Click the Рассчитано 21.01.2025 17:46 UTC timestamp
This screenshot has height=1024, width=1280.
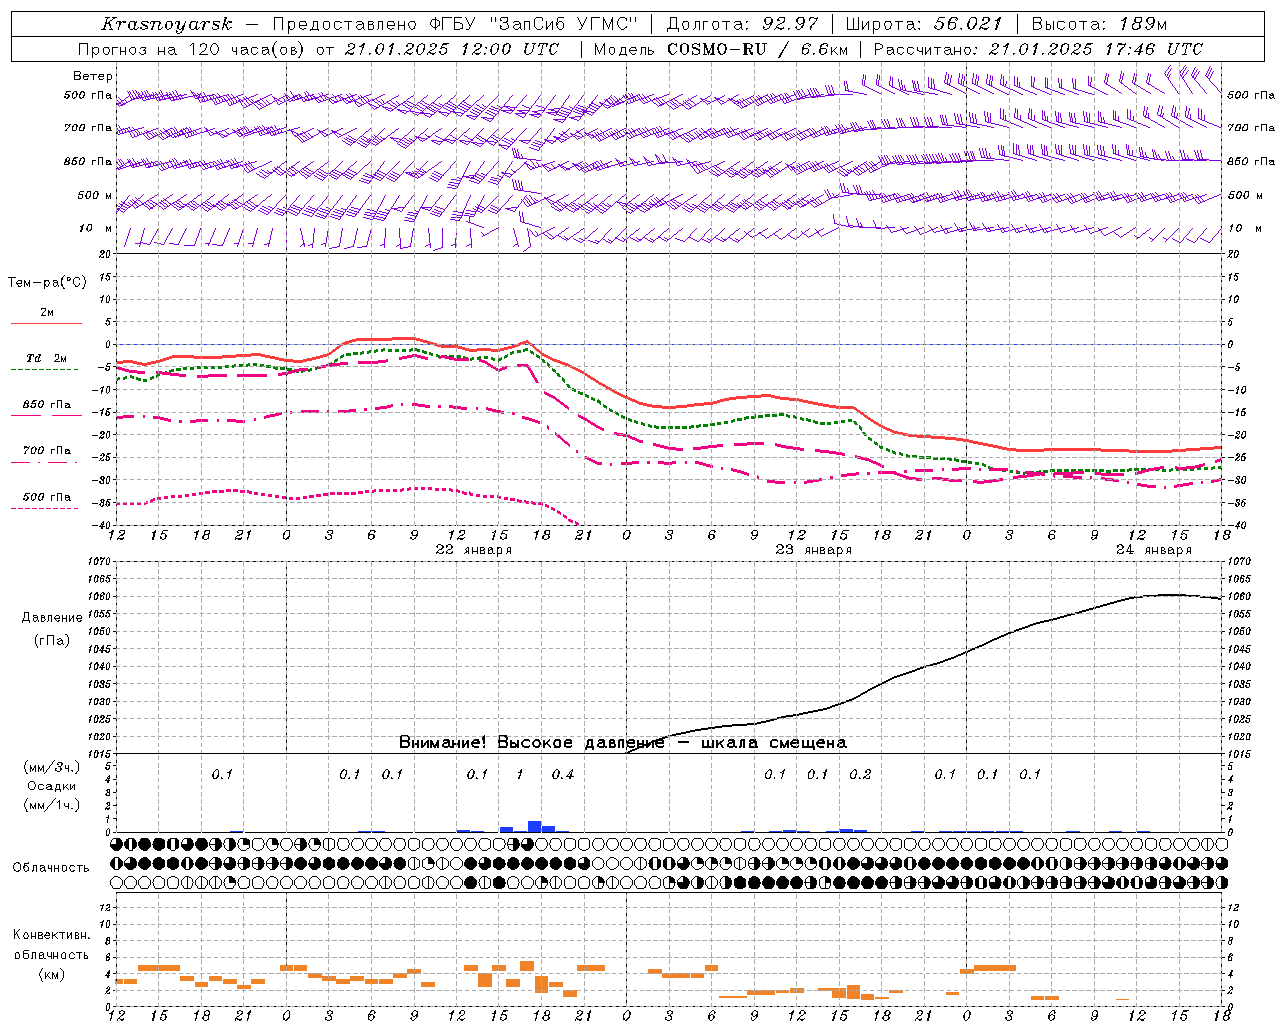(x=1038, y=49)
